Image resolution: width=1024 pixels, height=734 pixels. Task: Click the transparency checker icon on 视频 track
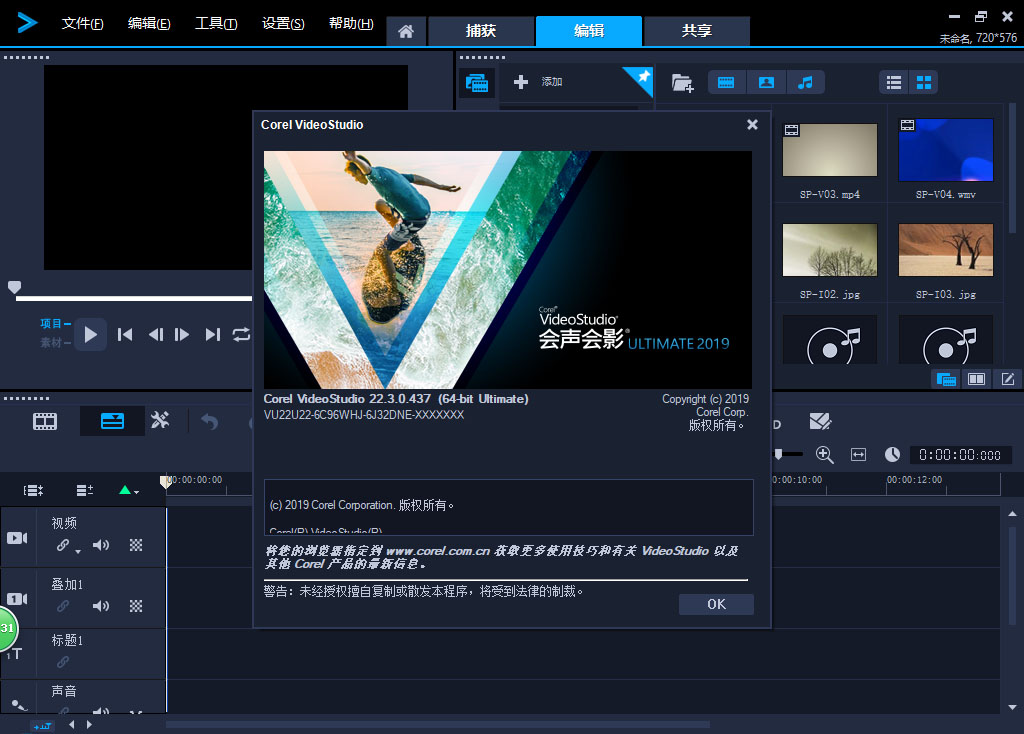[136, 545]
